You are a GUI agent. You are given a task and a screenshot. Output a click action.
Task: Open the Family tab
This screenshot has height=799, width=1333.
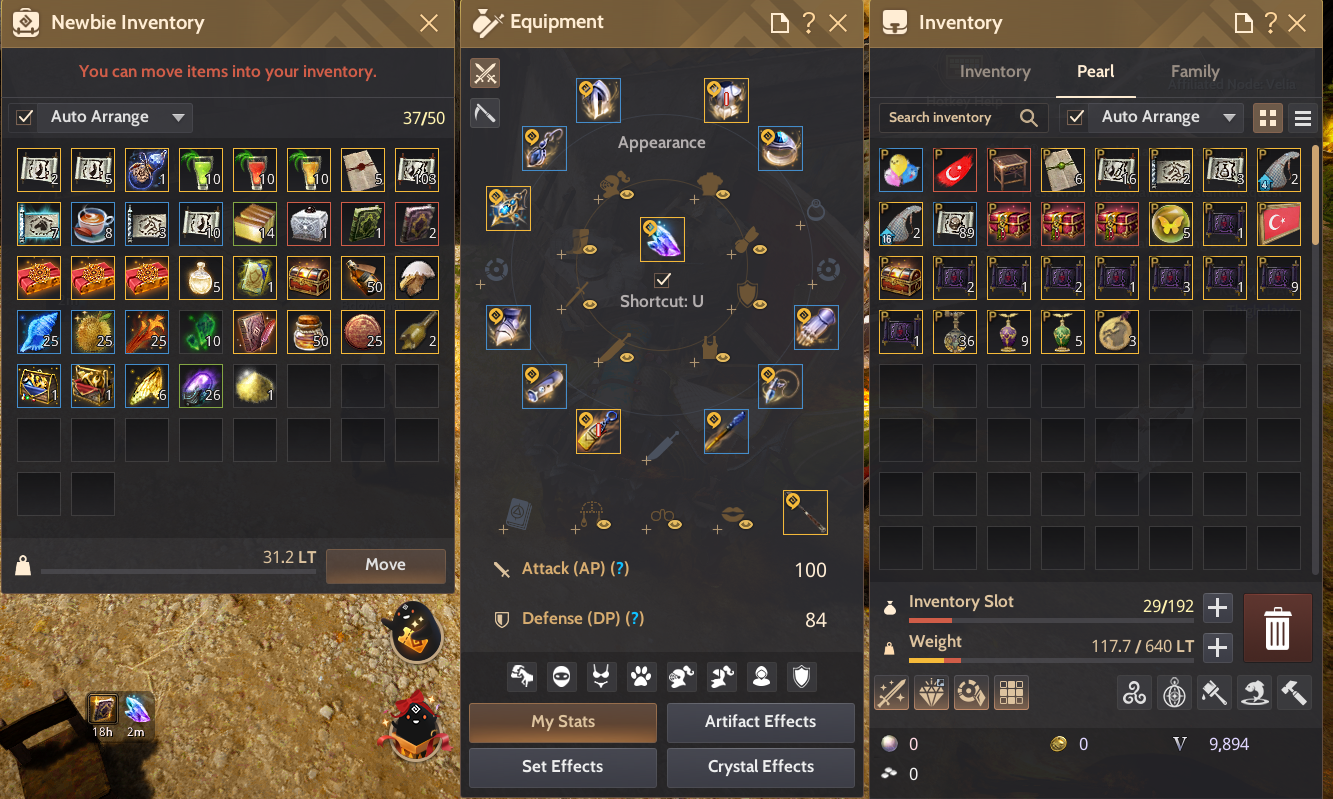(1195, 71)
